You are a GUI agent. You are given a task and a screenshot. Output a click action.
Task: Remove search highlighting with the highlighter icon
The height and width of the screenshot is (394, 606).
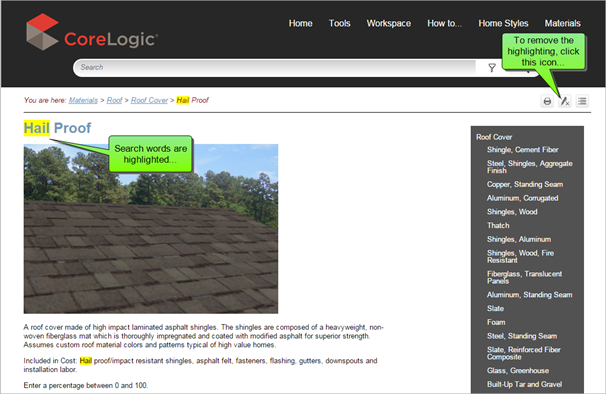point(565,101)
